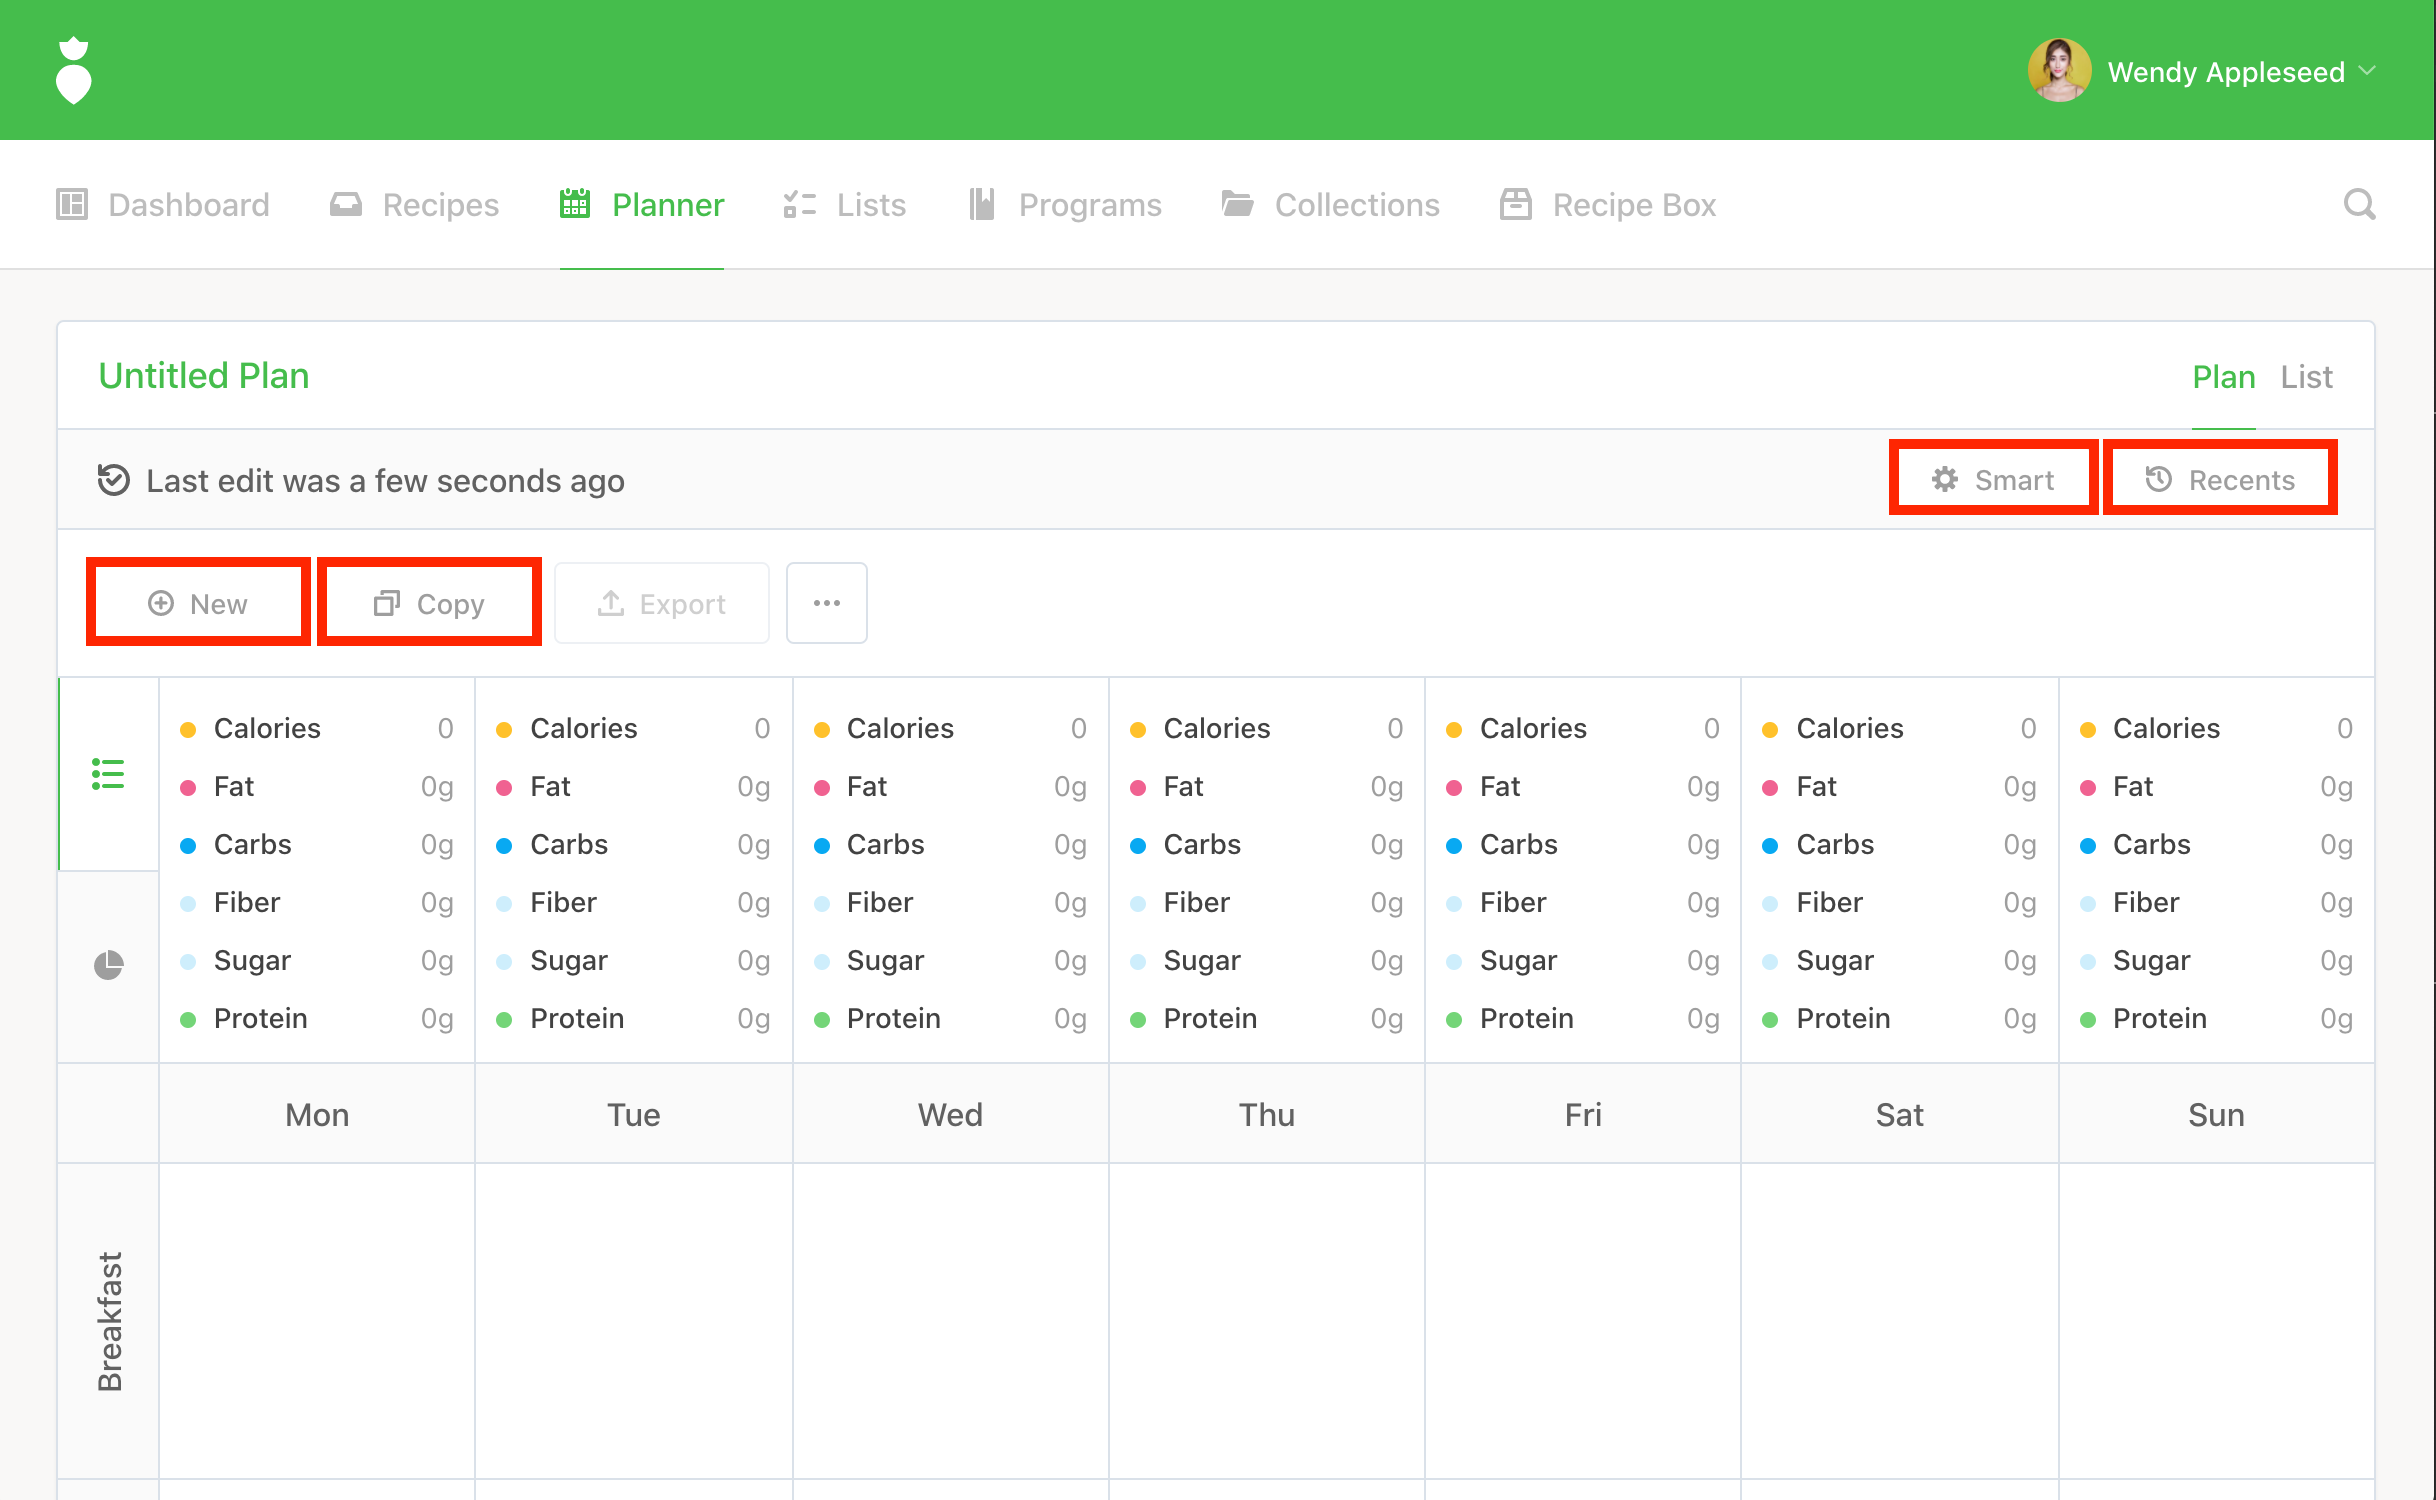The width and height of the screenshot is (2436, 1500).
Task: Click the last-edit history clock icon
Action: pos(114,480)
